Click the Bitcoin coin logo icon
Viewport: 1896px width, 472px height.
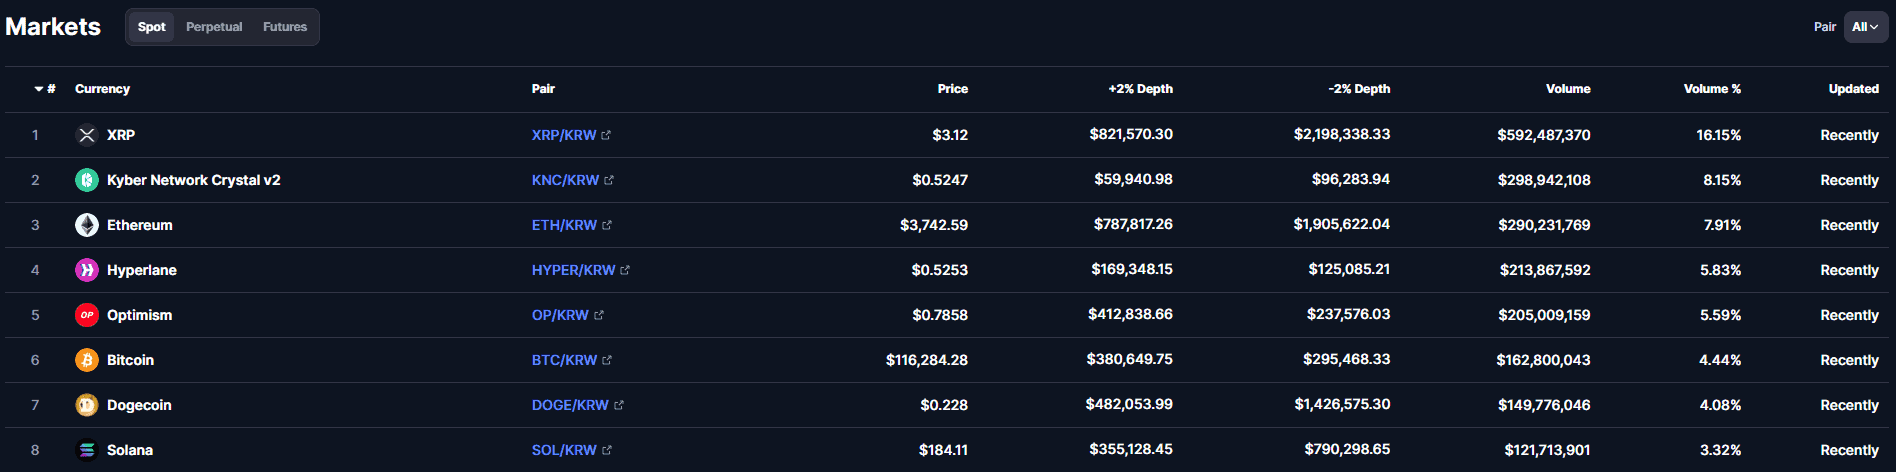coord(87,360)
